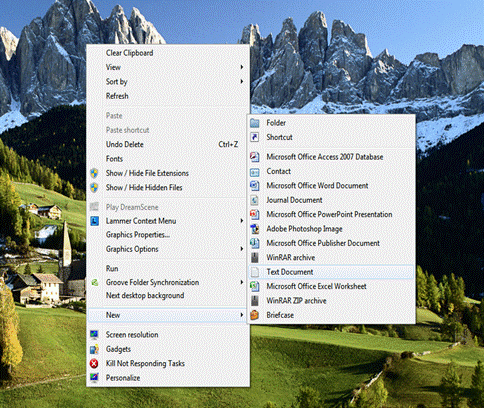Toggle Show / Hide Hidden Files
The height and width of the screenshot is (408, 484).
pyautogui.click(x=144, y=188)
